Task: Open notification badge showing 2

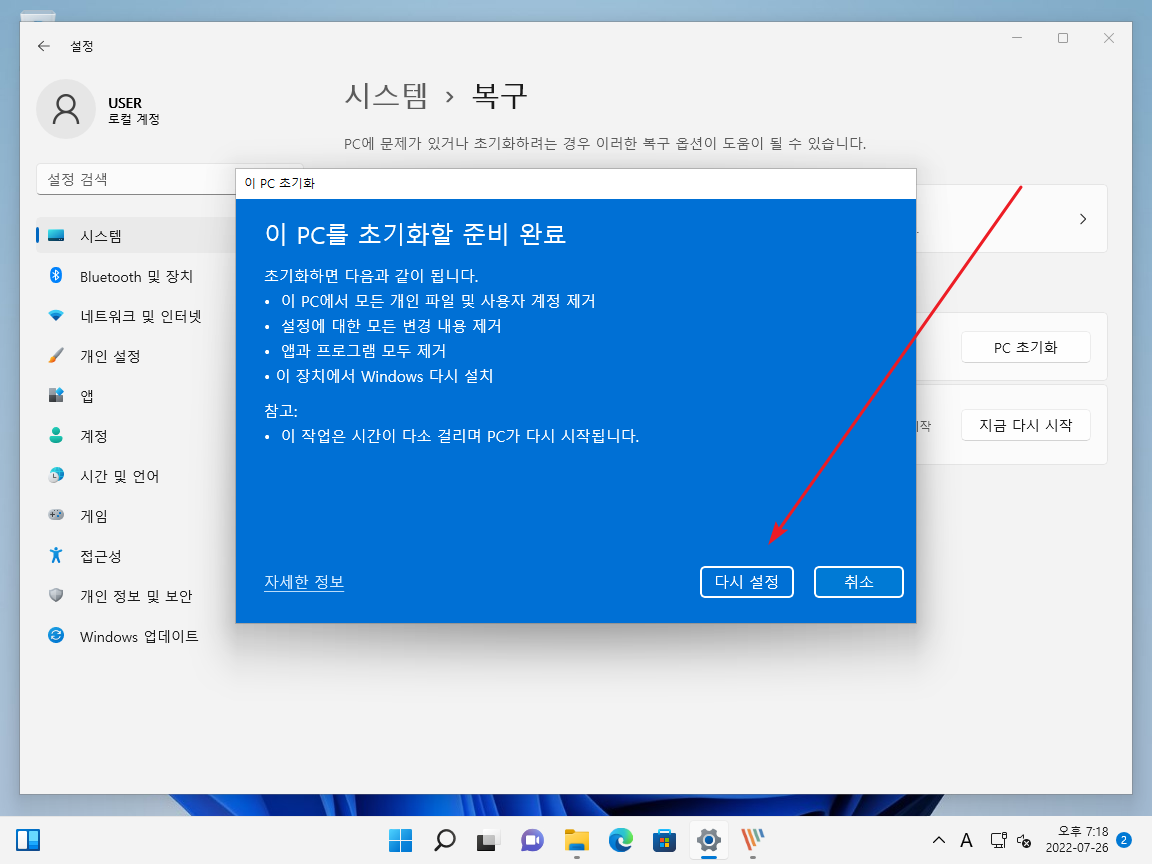Action: 1123,840
